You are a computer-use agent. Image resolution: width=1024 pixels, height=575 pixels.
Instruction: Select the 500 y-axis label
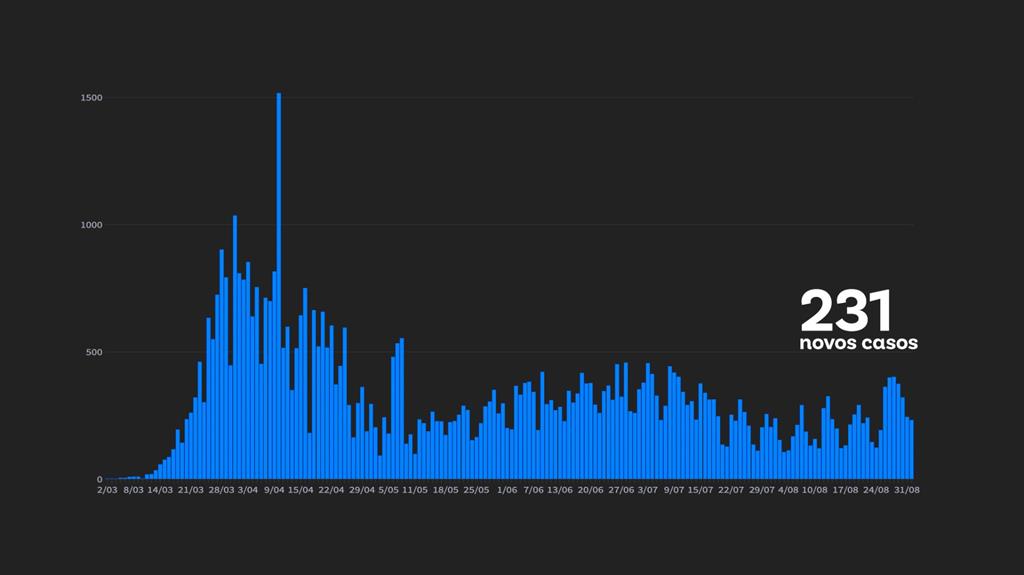[x=93, y=352]
